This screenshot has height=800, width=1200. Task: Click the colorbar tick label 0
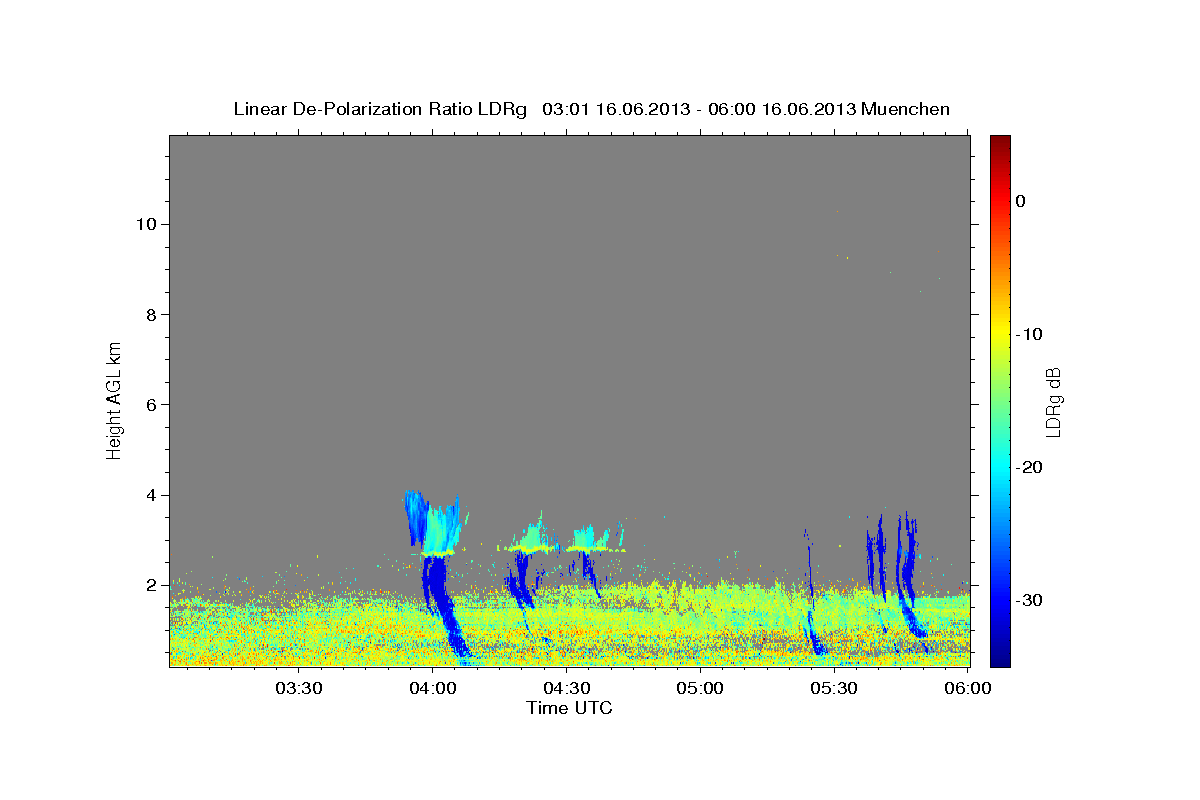(1020, 201)
